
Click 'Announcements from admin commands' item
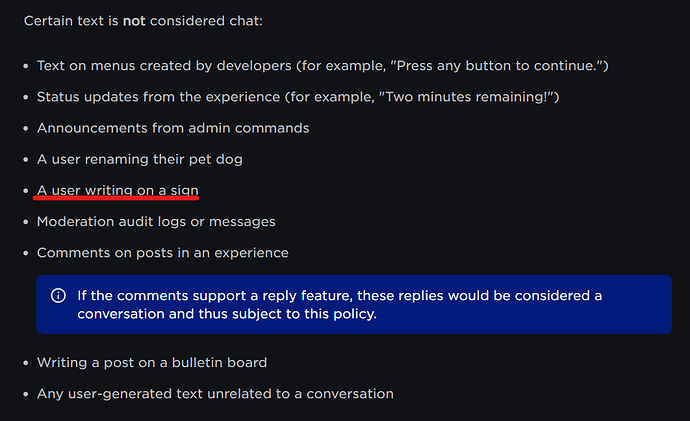click(173, 128)
